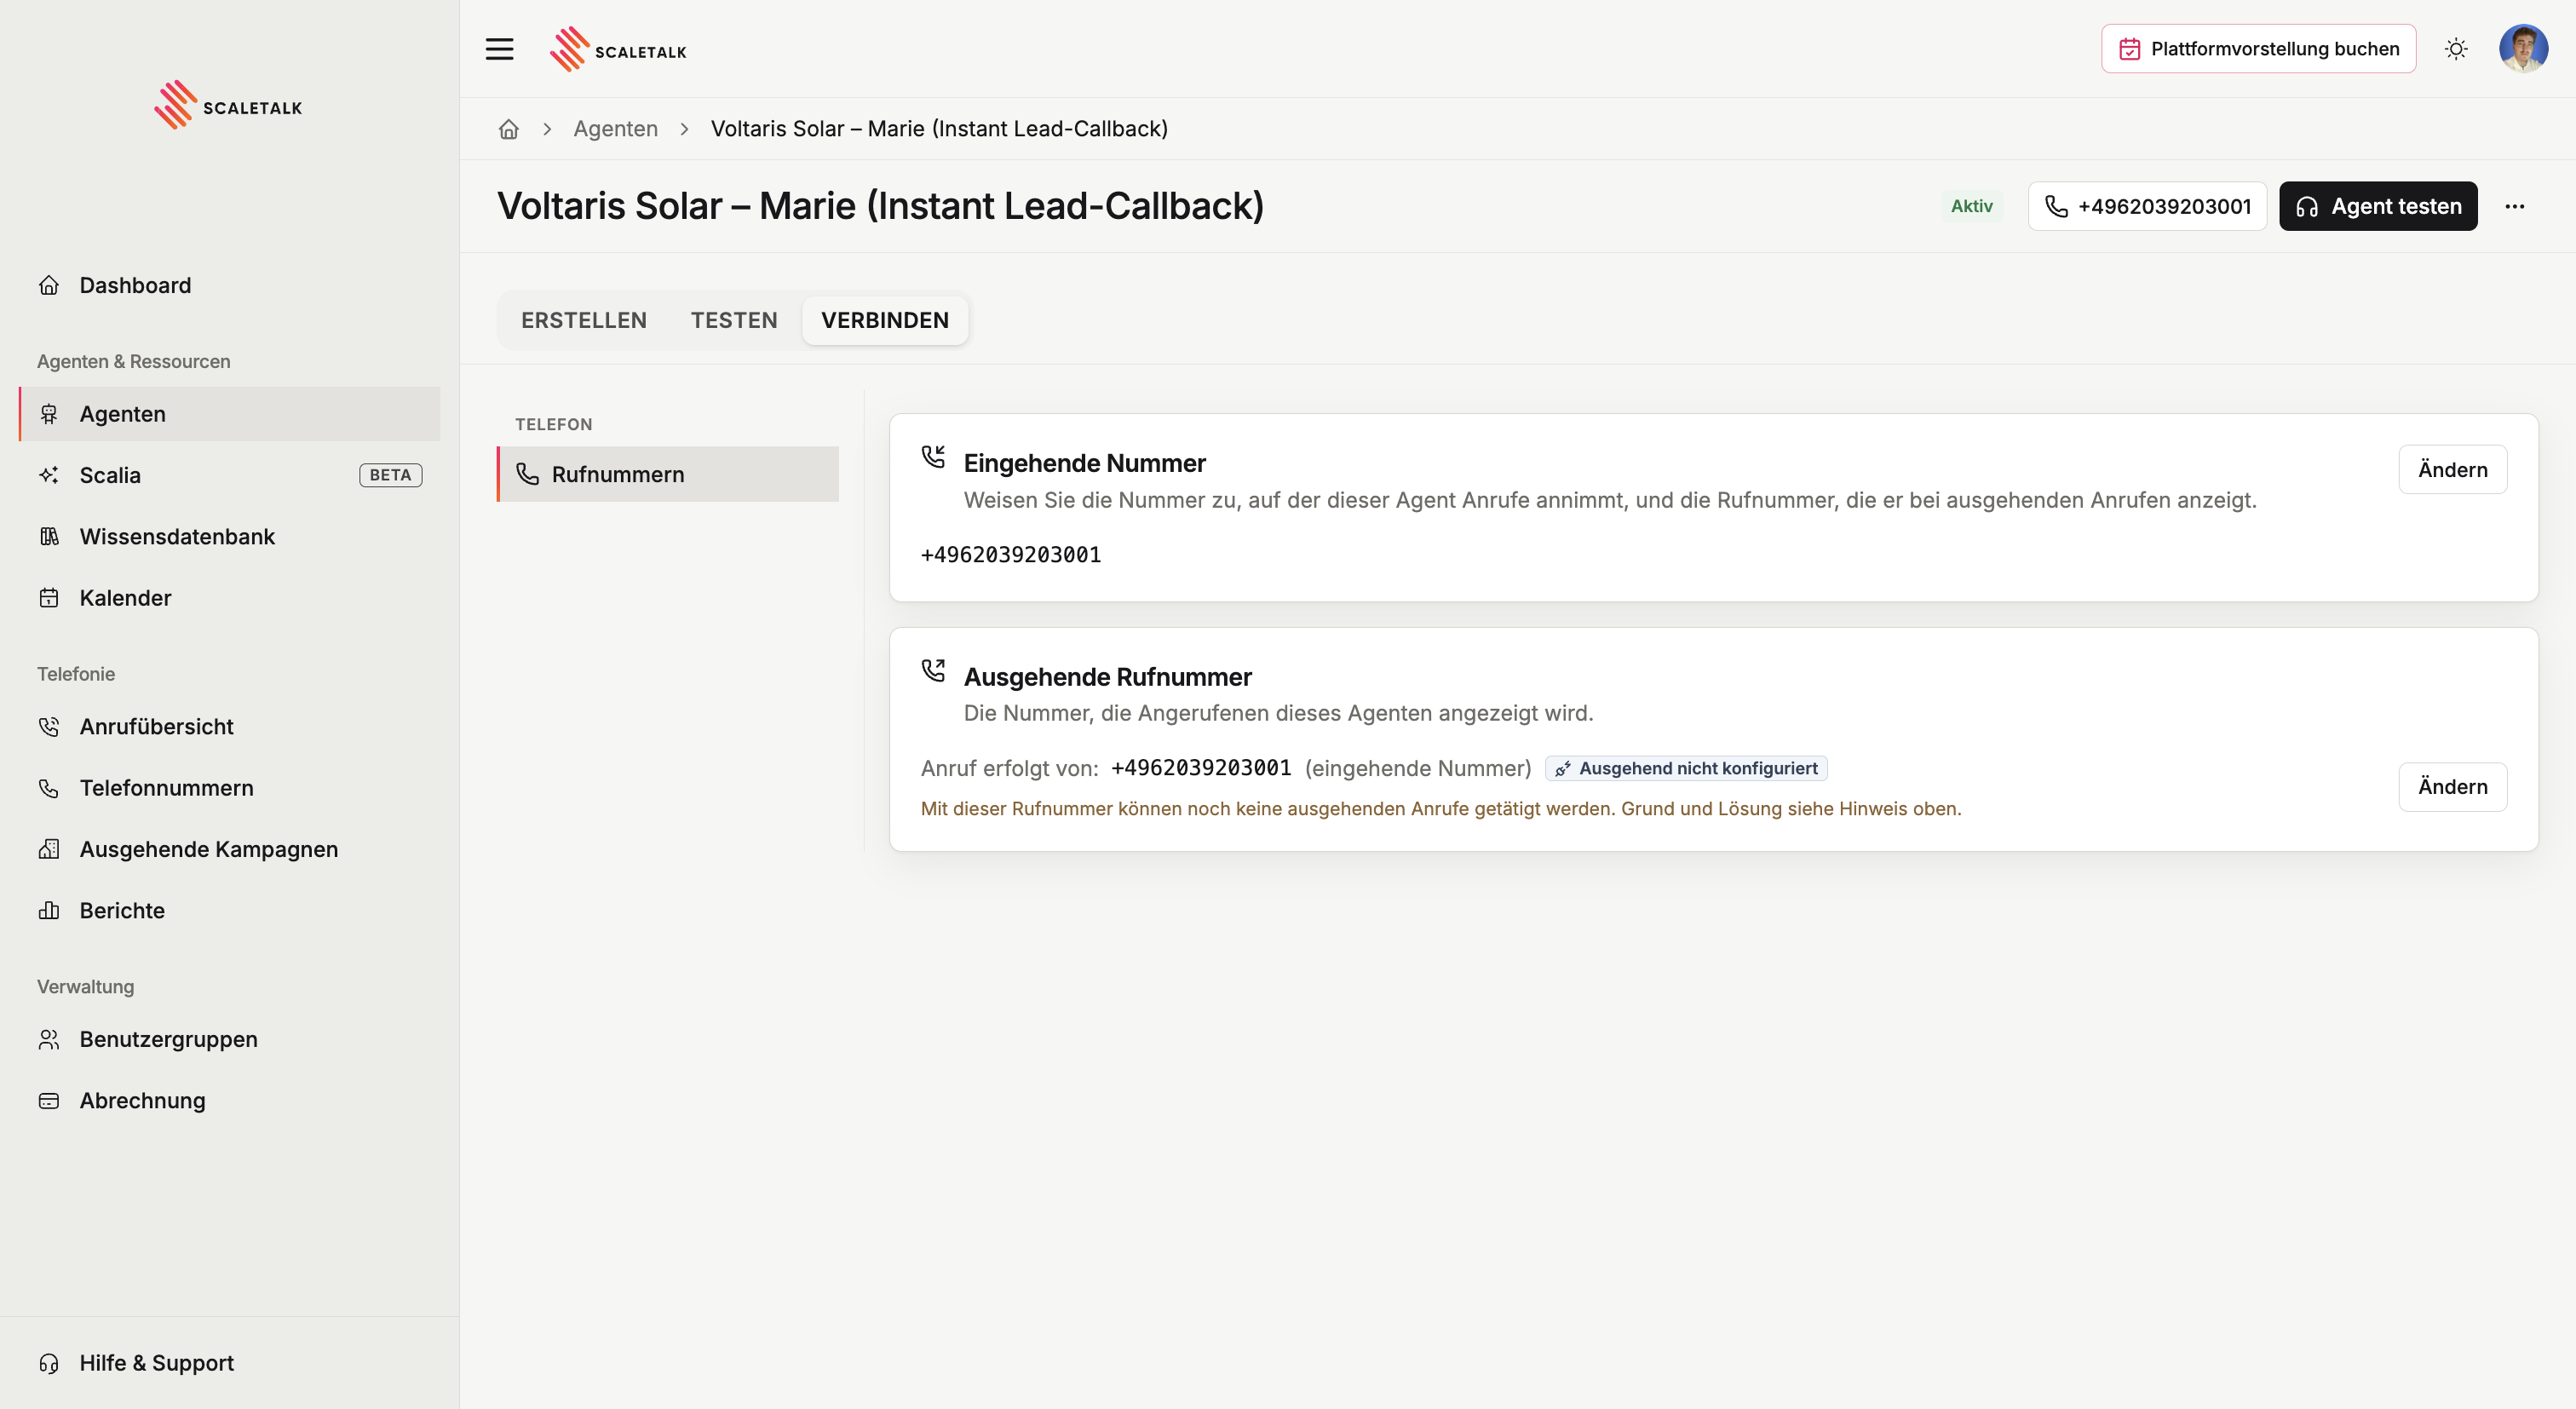Screen dimensions: 2576x1409
Task: Click the Rufnummern phone icon
Action: pyautogui.click(x=527, y=474)
